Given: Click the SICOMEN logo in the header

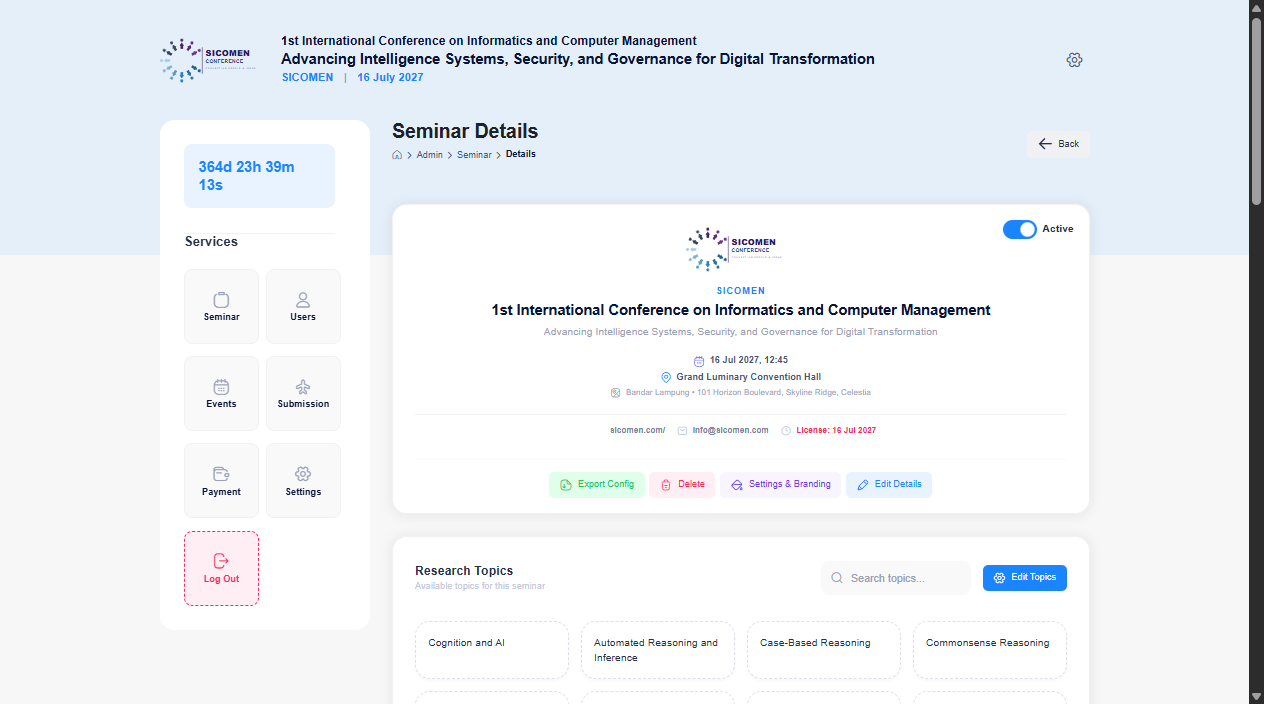Looking at the screenshot, I should tap(208, 60).
